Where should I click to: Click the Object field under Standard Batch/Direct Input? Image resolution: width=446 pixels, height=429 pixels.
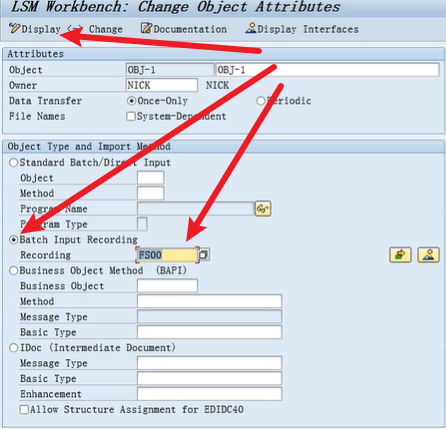[x=150, y=178]
